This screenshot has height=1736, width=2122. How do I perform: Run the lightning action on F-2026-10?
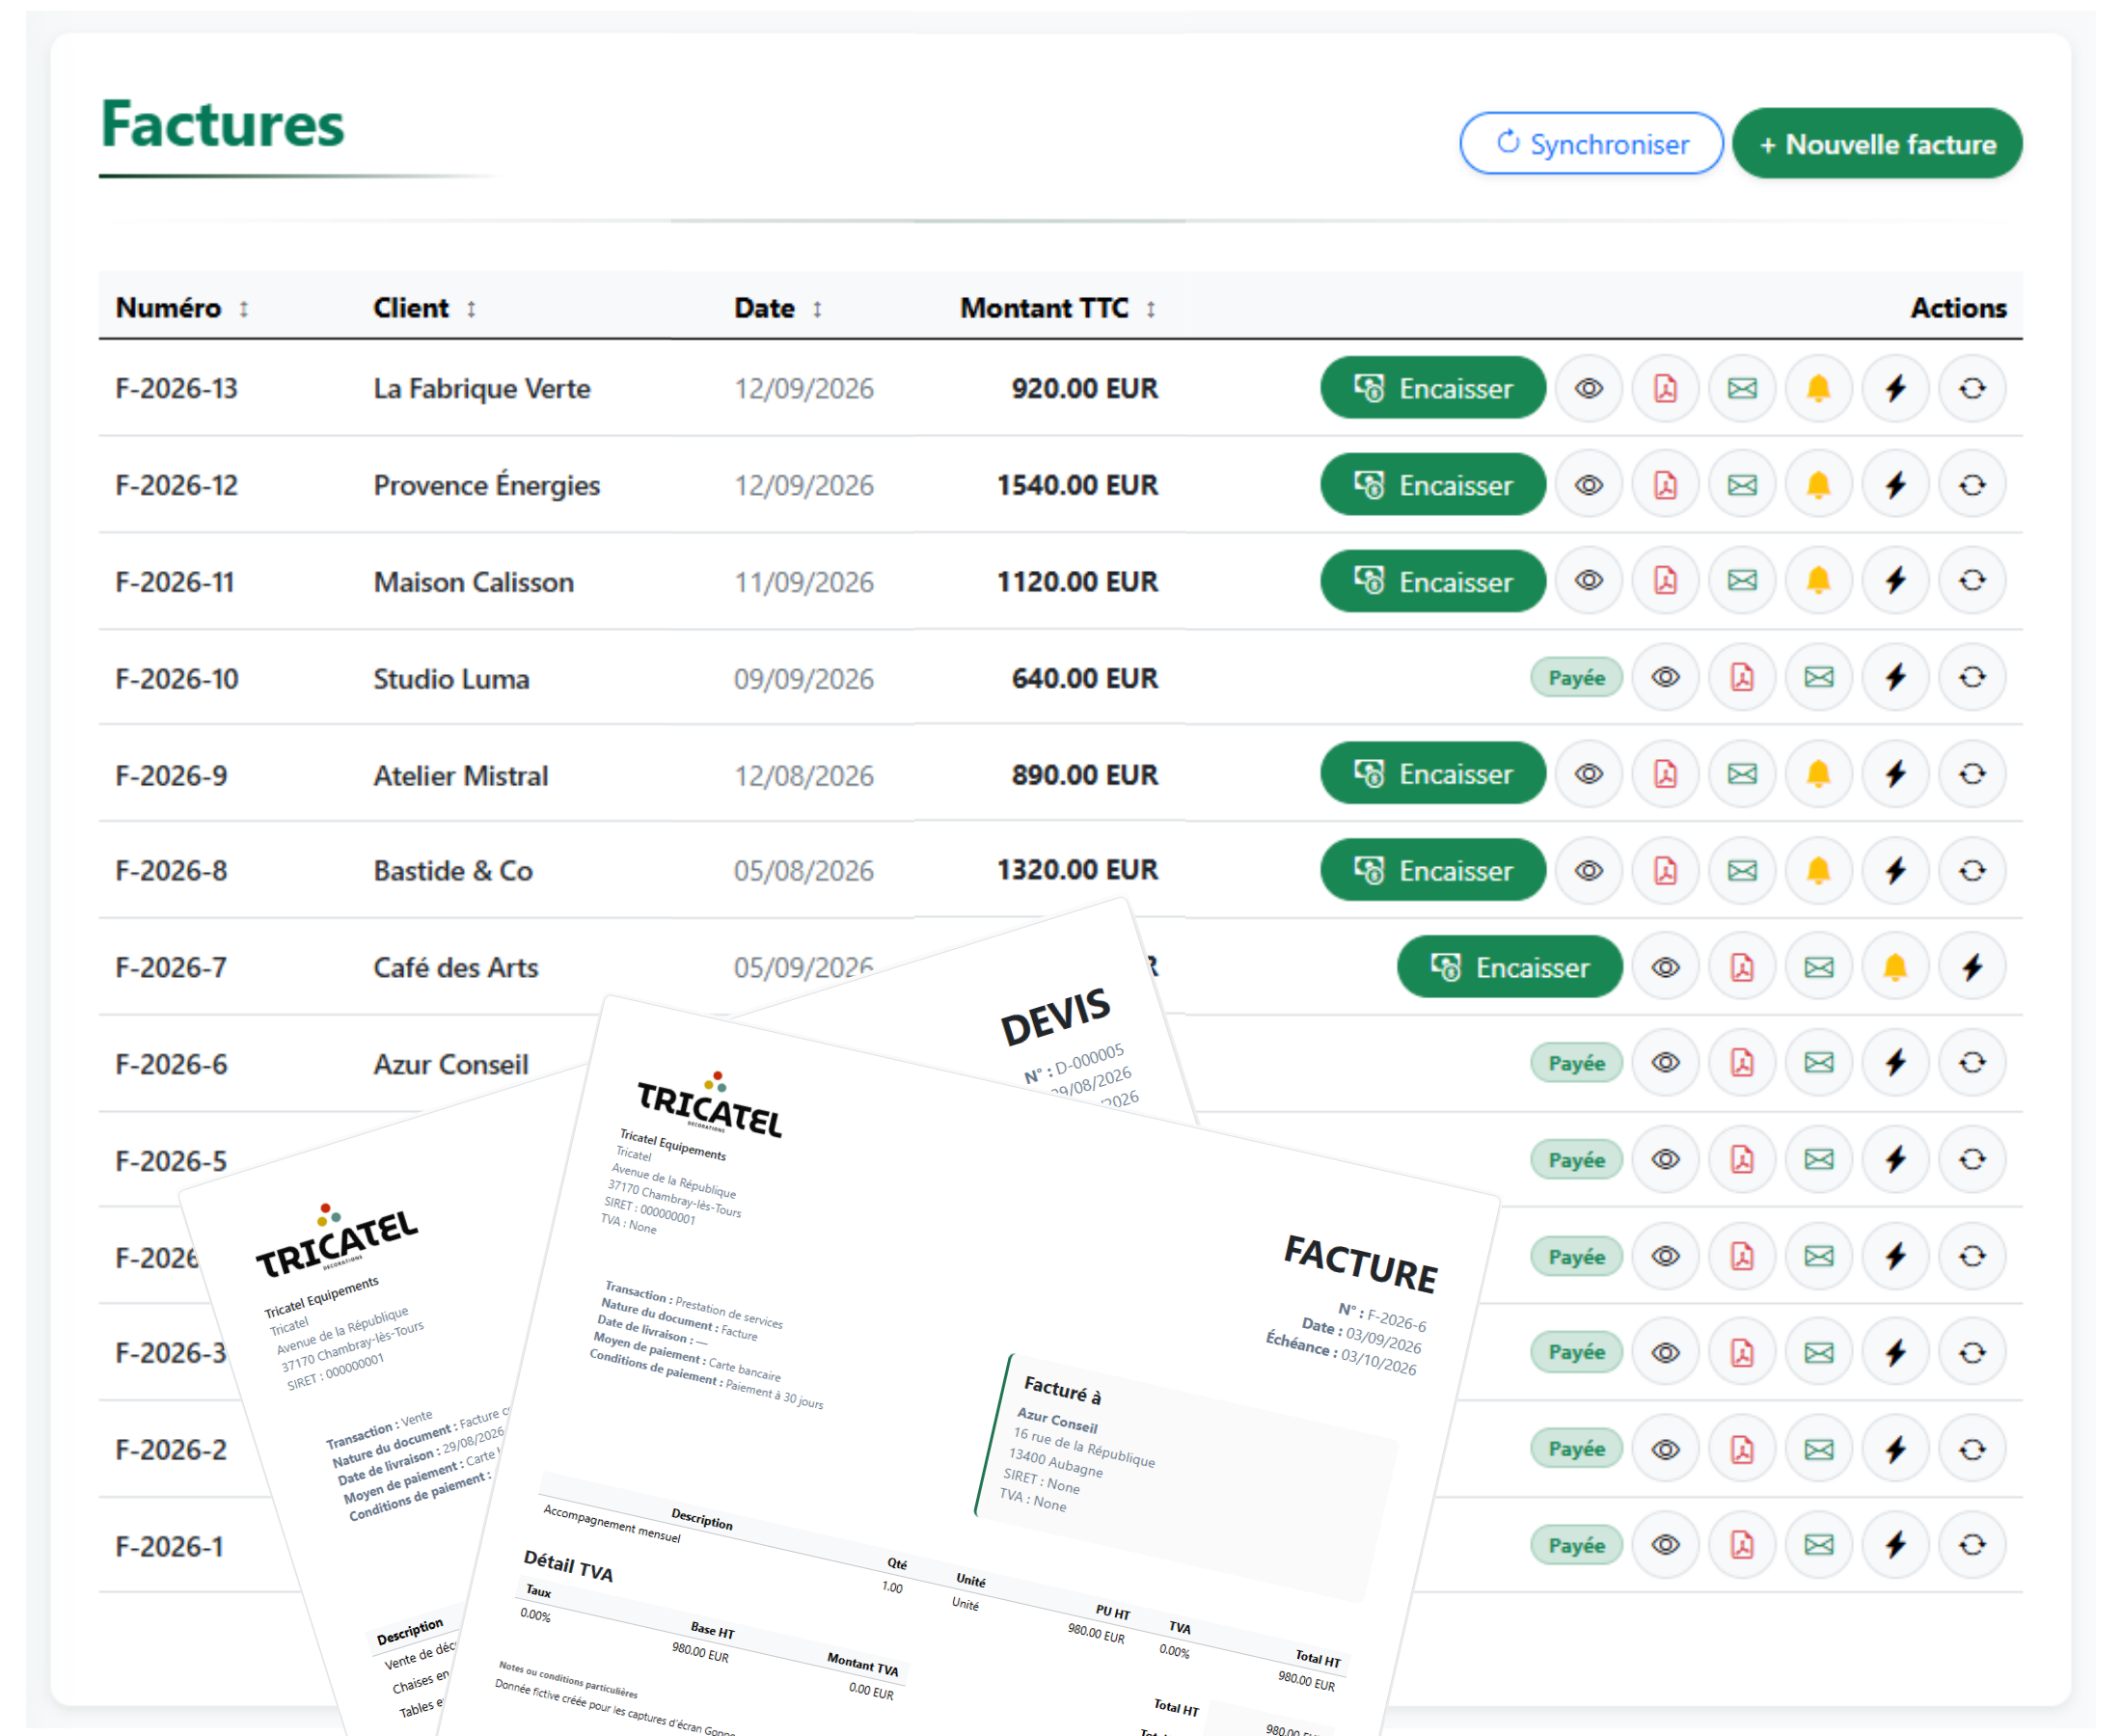[x=1895, y=677]
